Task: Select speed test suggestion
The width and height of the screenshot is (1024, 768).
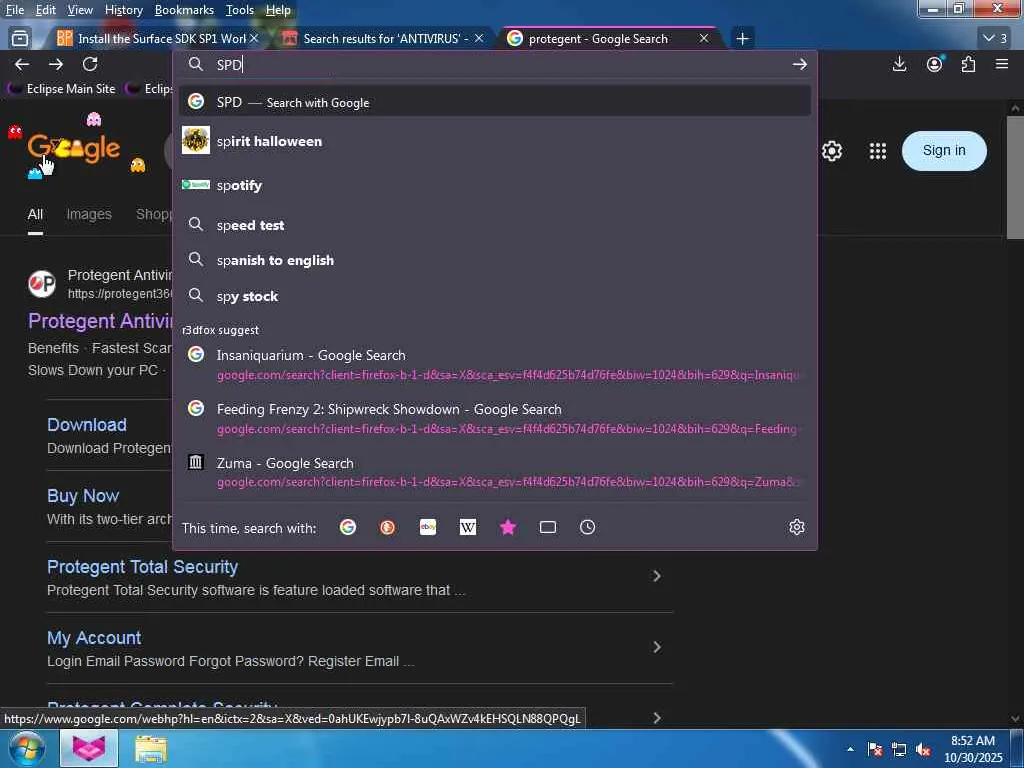Action: 494,225
